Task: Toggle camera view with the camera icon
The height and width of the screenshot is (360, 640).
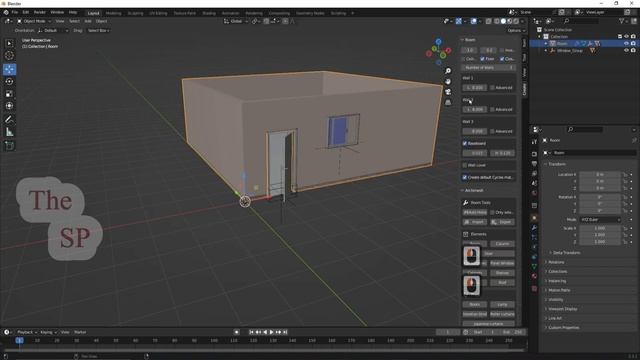Action: coord(448,92)
